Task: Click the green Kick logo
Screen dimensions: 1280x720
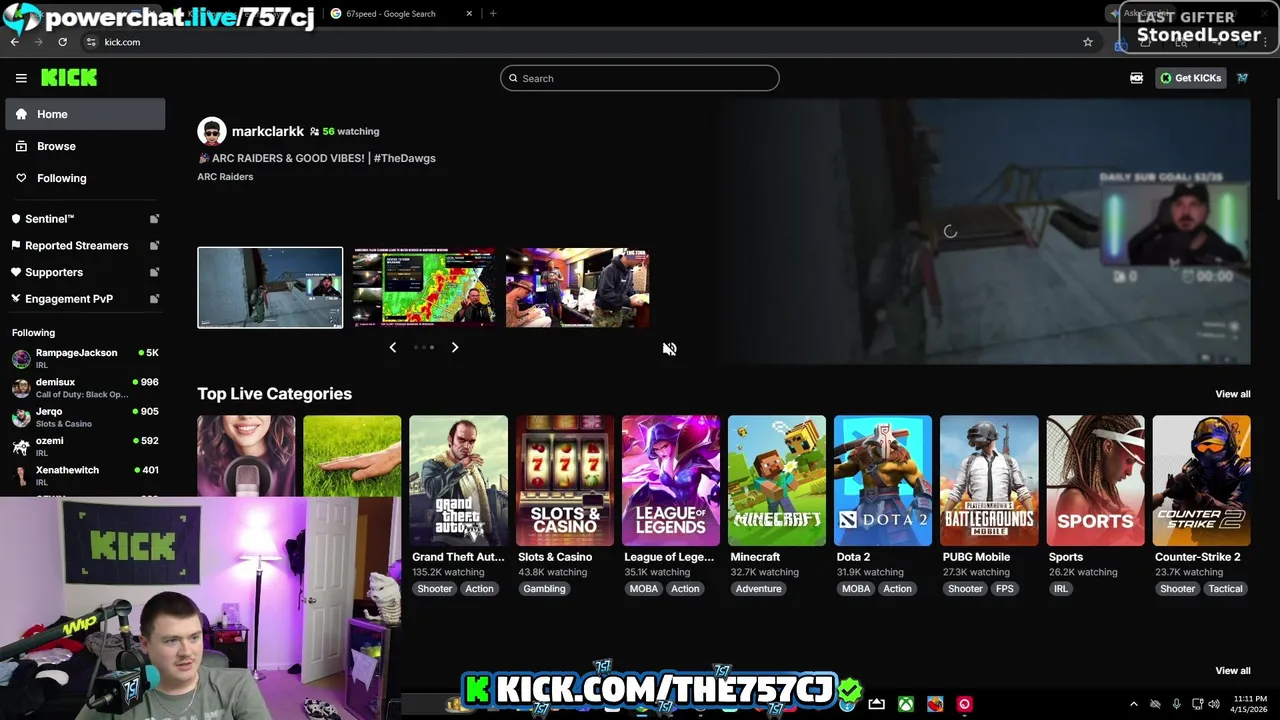Action: [x=69, y=78]
